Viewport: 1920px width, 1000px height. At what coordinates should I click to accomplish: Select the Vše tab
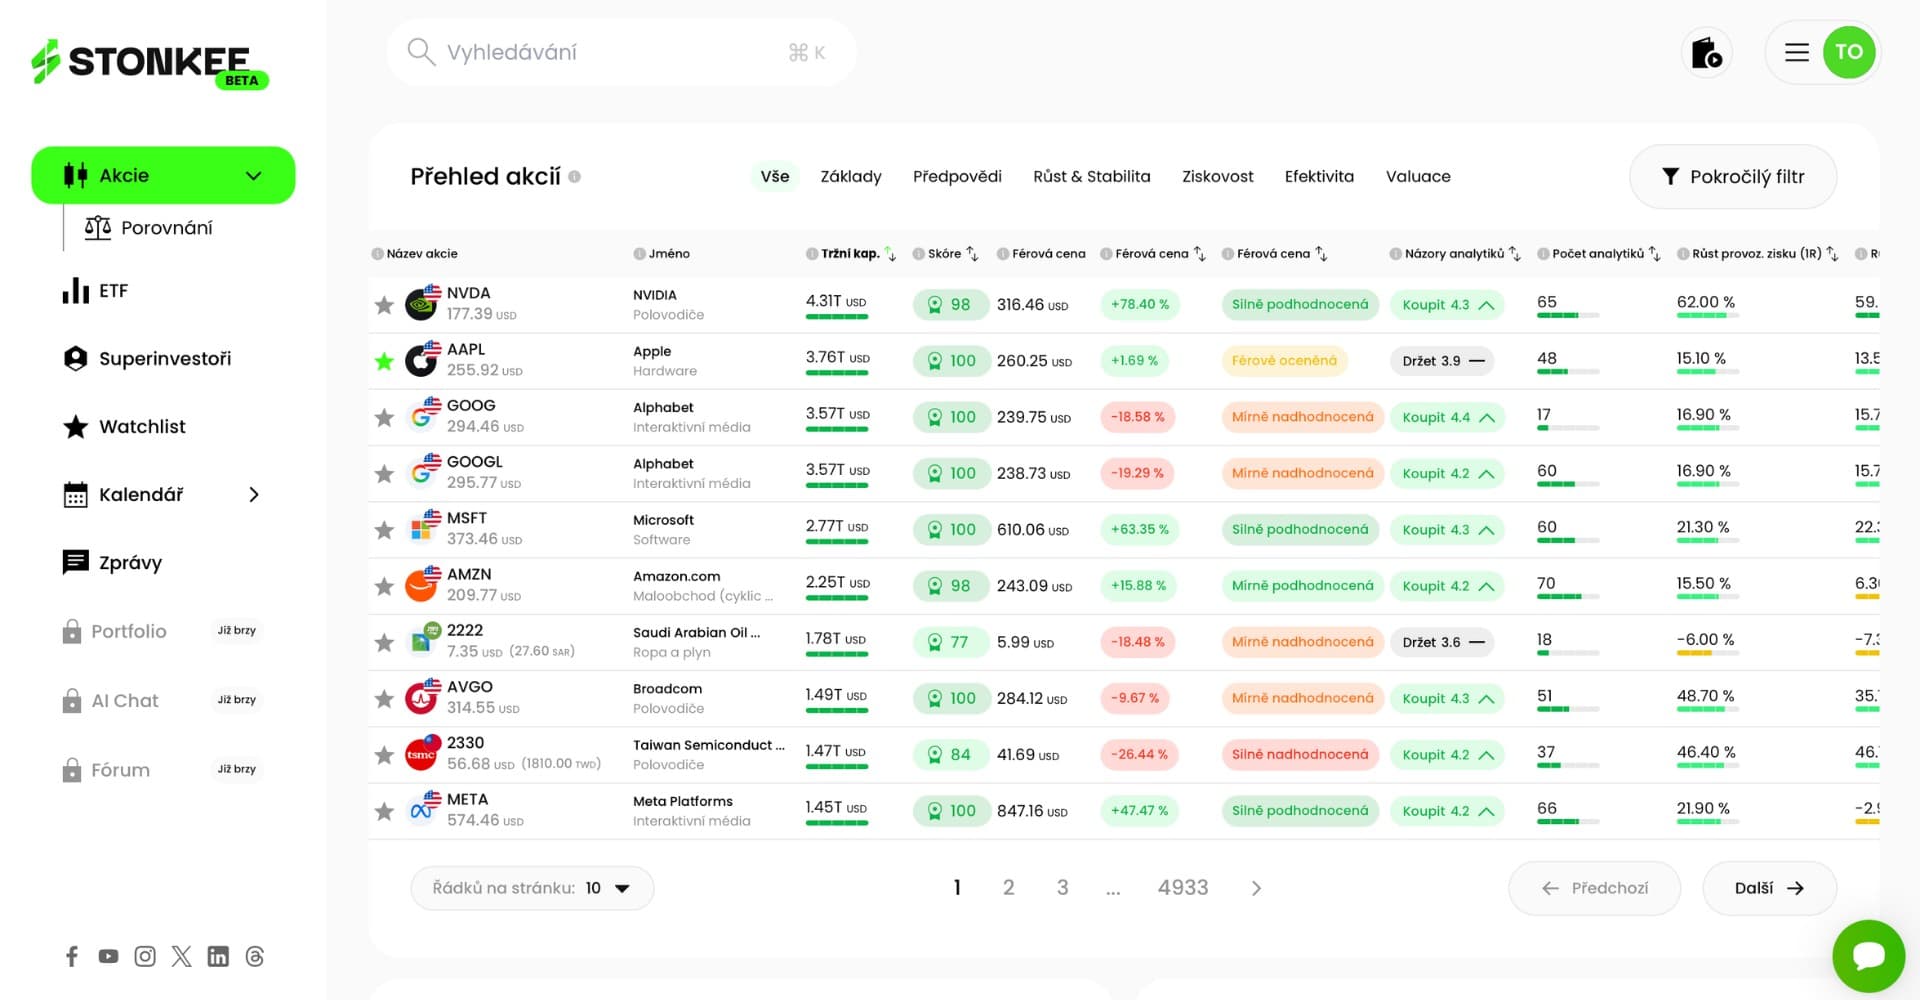pos(775,177)
